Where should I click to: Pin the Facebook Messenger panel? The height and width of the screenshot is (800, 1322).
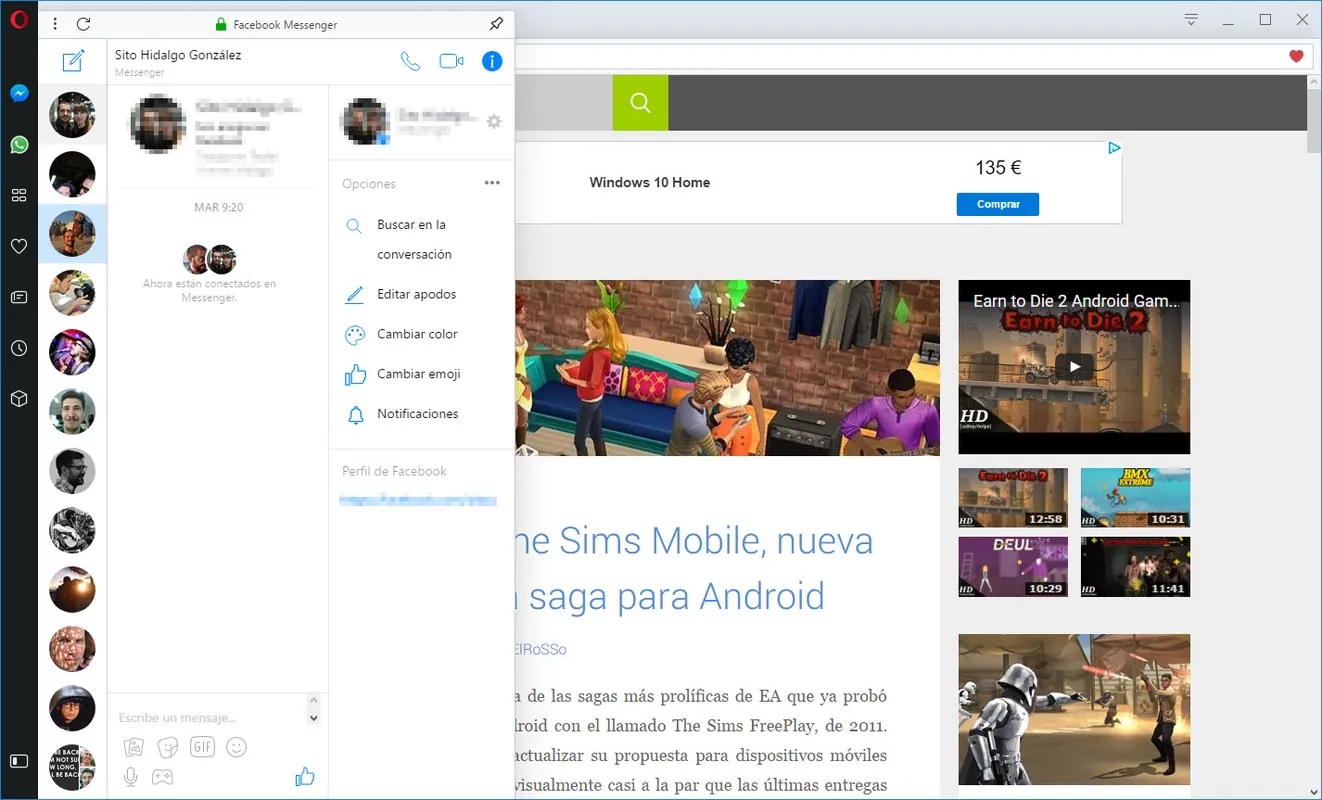(x=497, y=24)
